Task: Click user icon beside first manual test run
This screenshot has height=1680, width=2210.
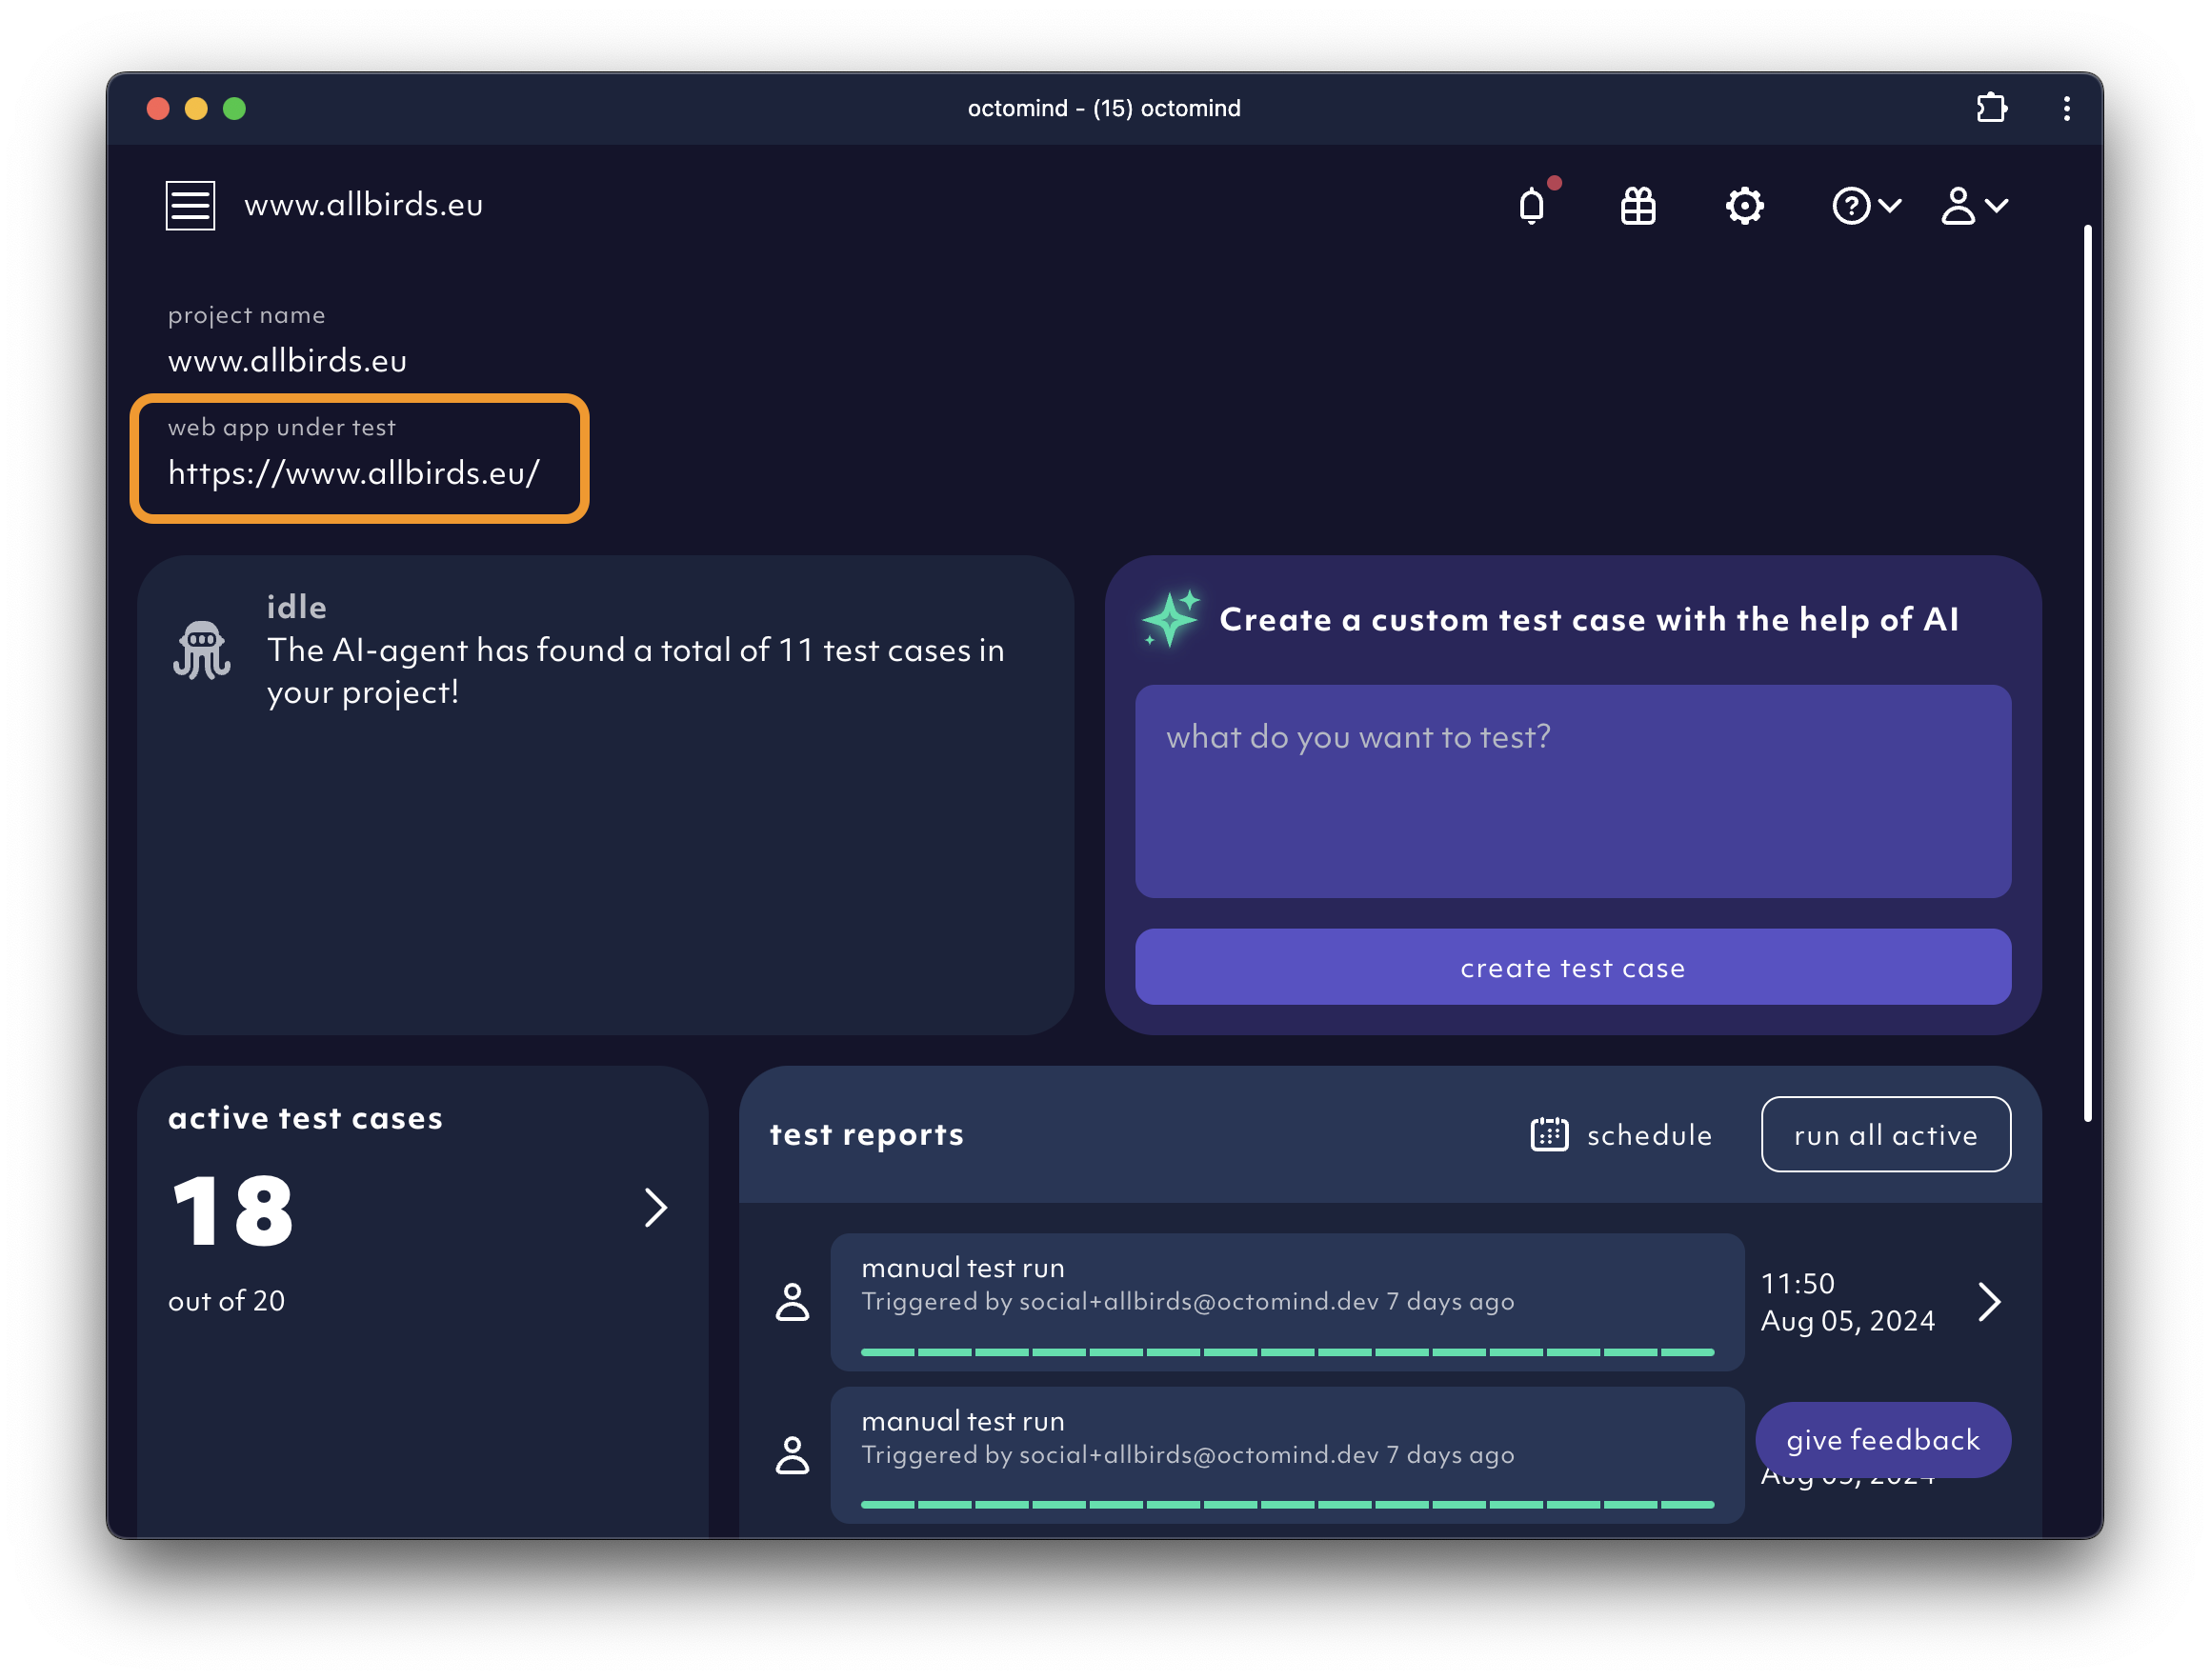Action: 792,1302
